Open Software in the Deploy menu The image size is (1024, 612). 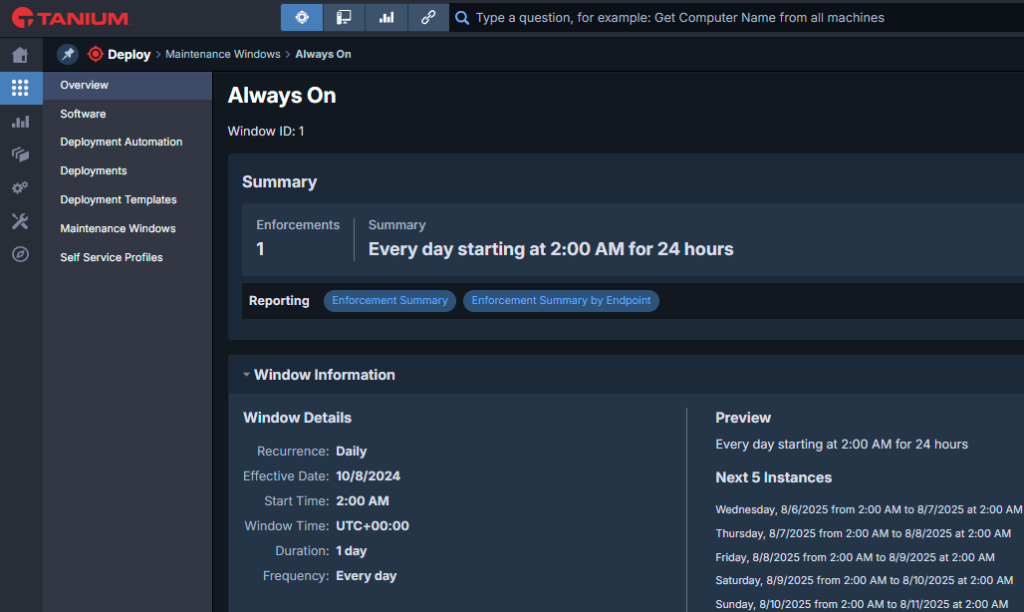83,114
